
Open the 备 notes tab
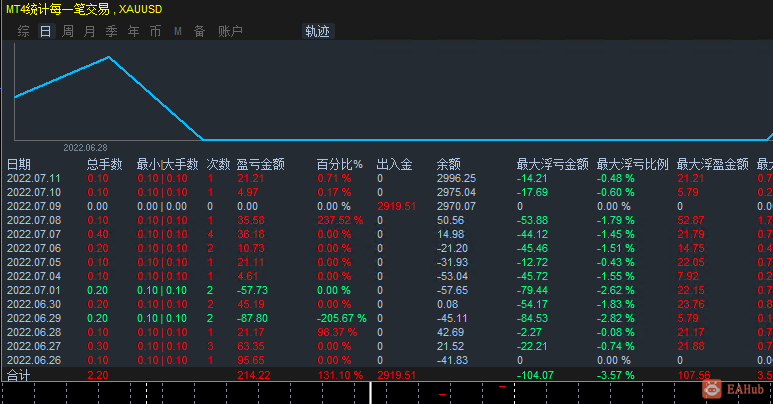tap(199, 32)
